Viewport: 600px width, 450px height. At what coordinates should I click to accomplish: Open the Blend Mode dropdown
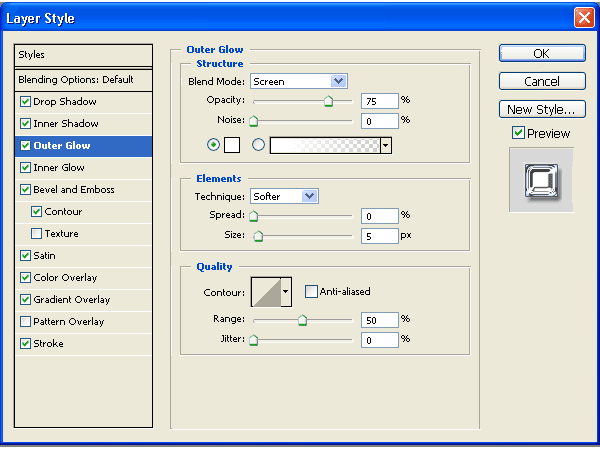tap(297, 81)
